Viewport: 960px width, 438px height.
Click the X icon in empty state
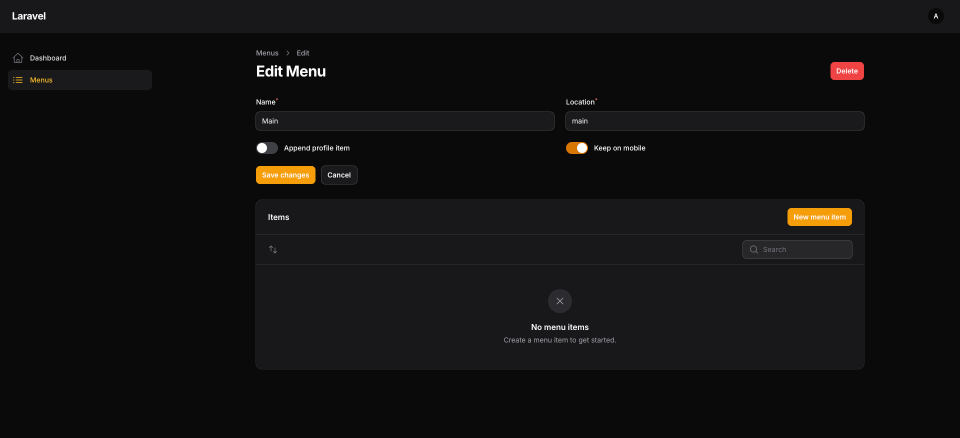pos(559,301)
